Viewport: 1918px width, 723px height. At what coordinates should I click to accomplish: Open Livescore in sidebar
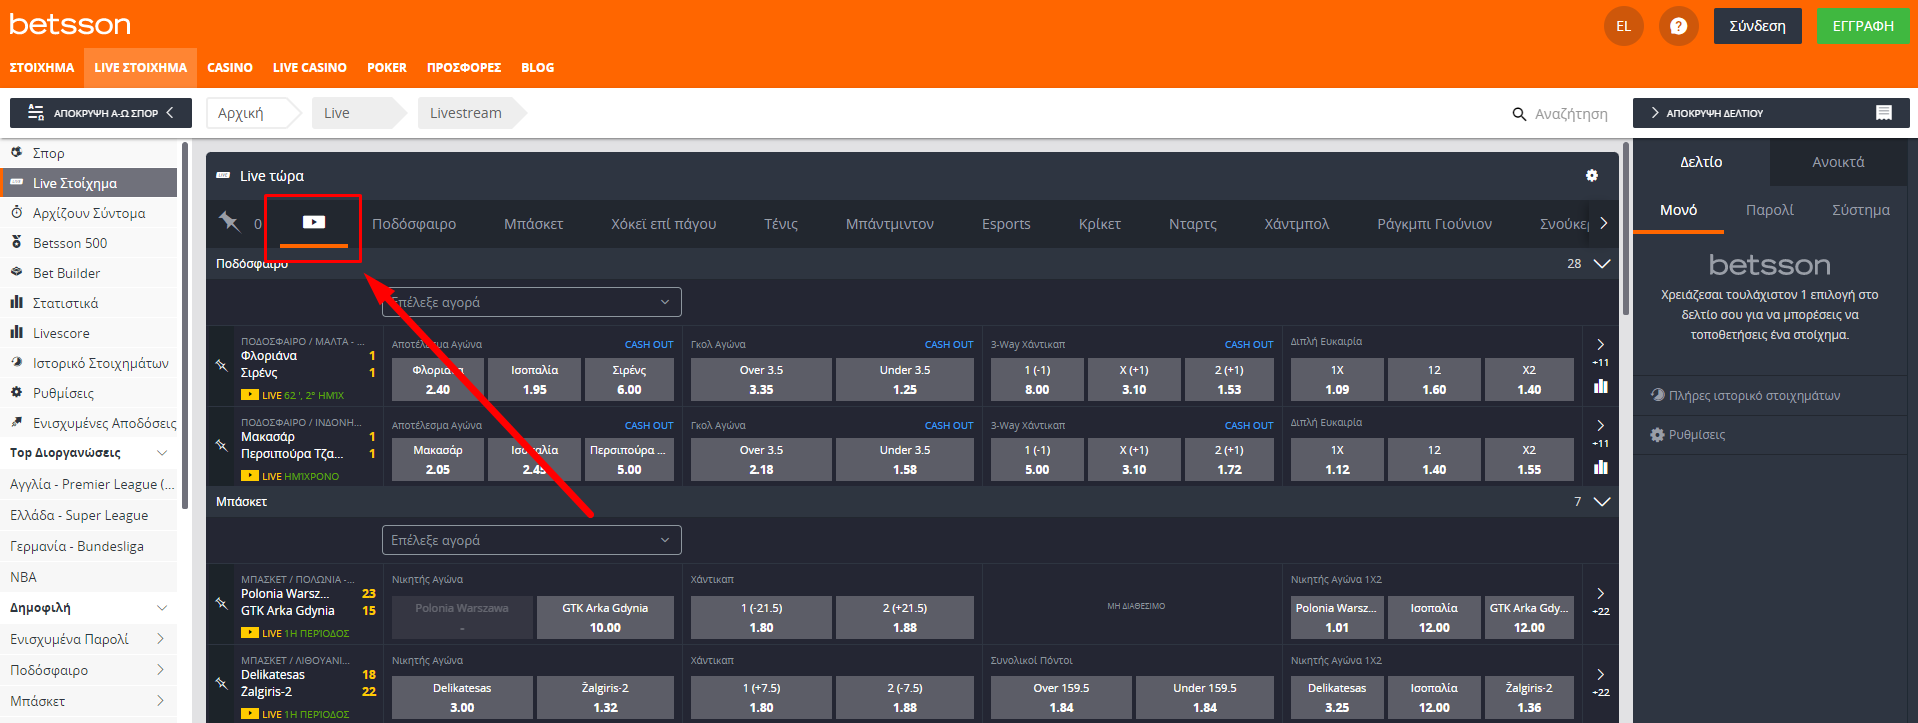pyautogui.click(x=90, y=333)
